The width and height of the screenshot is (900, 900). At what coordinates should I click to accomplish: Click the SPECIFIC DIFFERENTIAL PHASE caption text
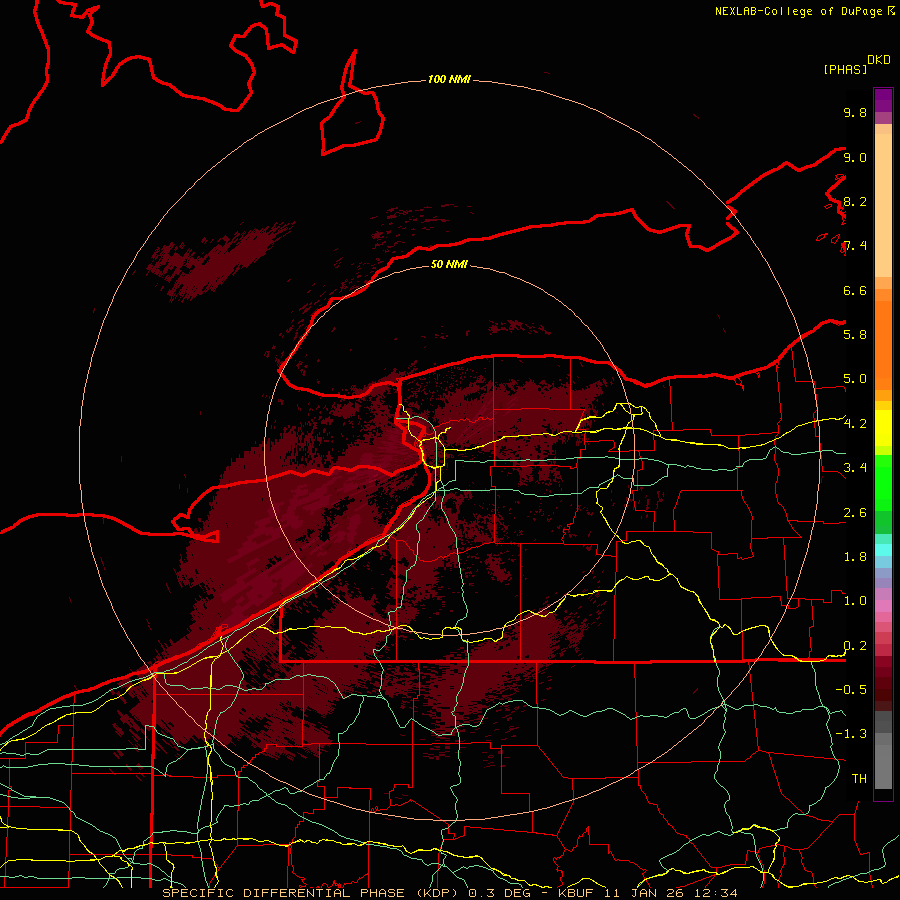tap(284, 893)
